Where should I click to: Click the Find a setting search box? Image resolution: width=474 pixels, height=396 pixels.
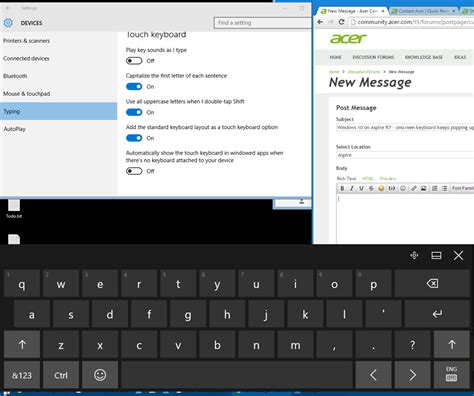(x=263, y=23)
